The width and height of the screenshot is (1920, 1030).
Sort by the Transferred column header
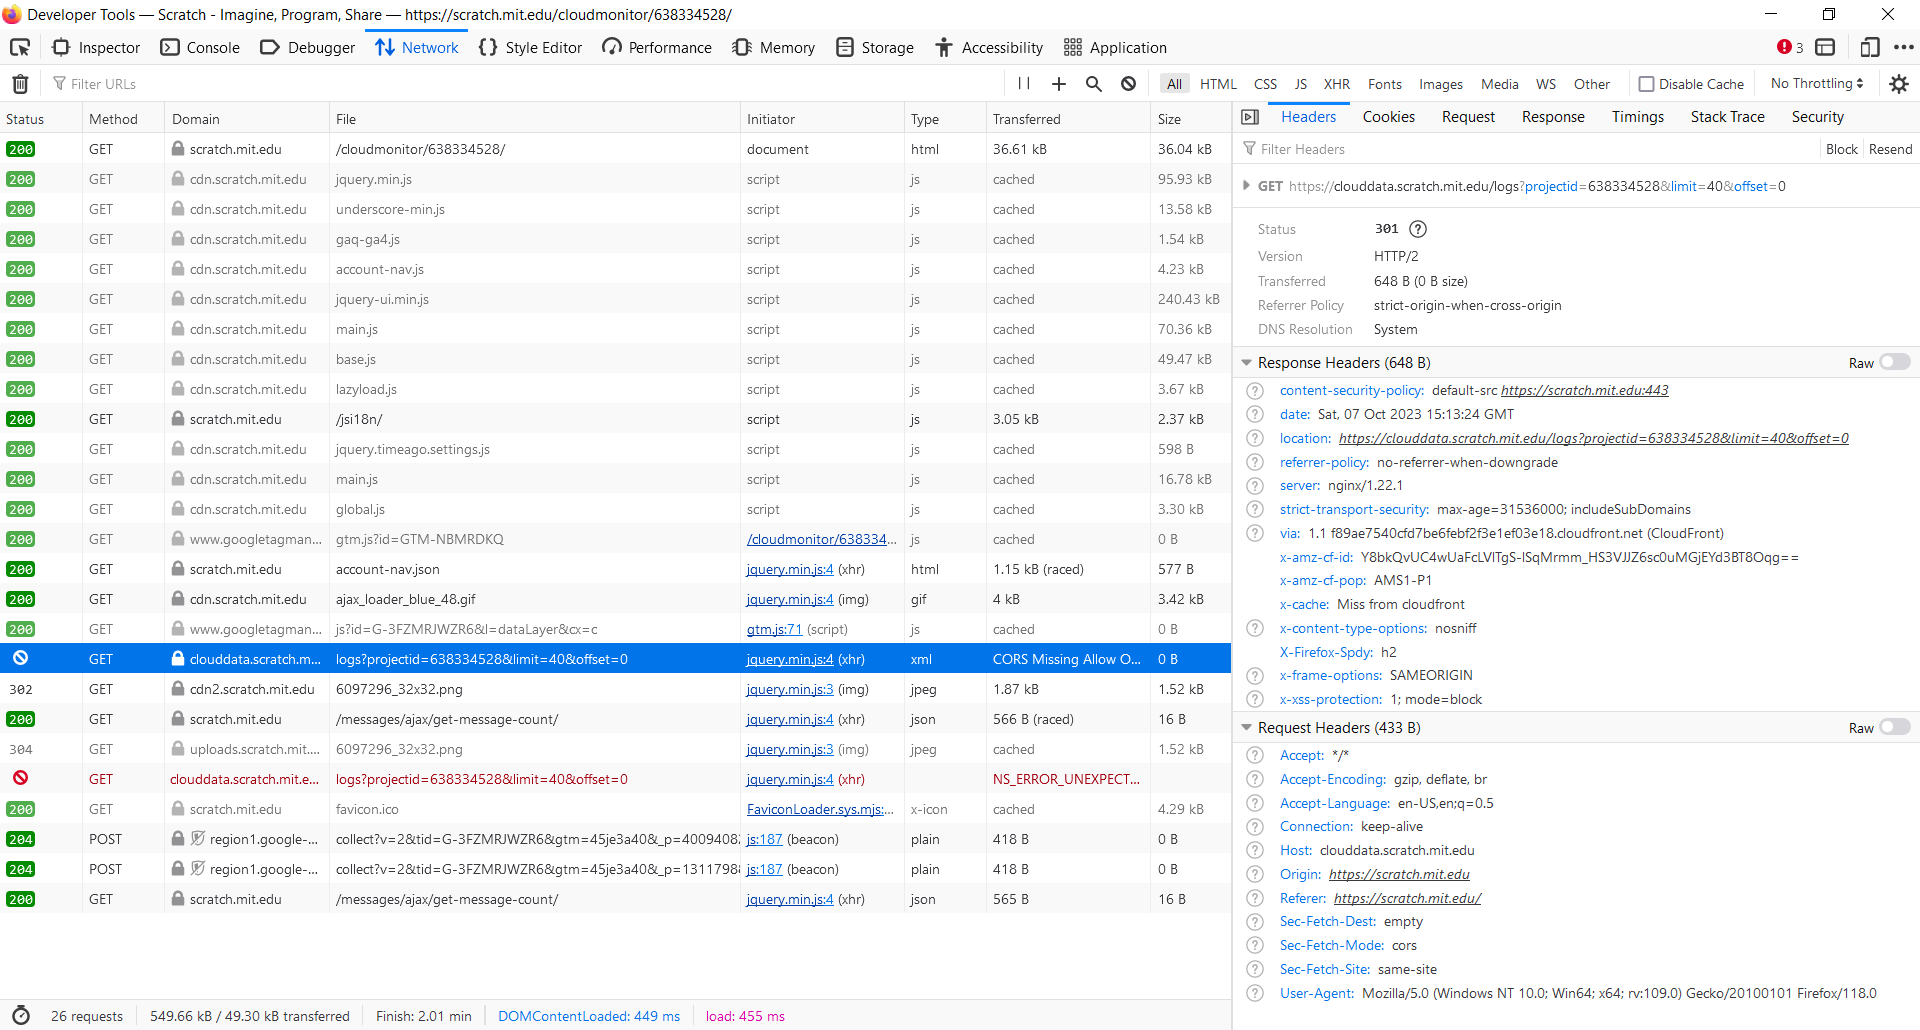1068,119
